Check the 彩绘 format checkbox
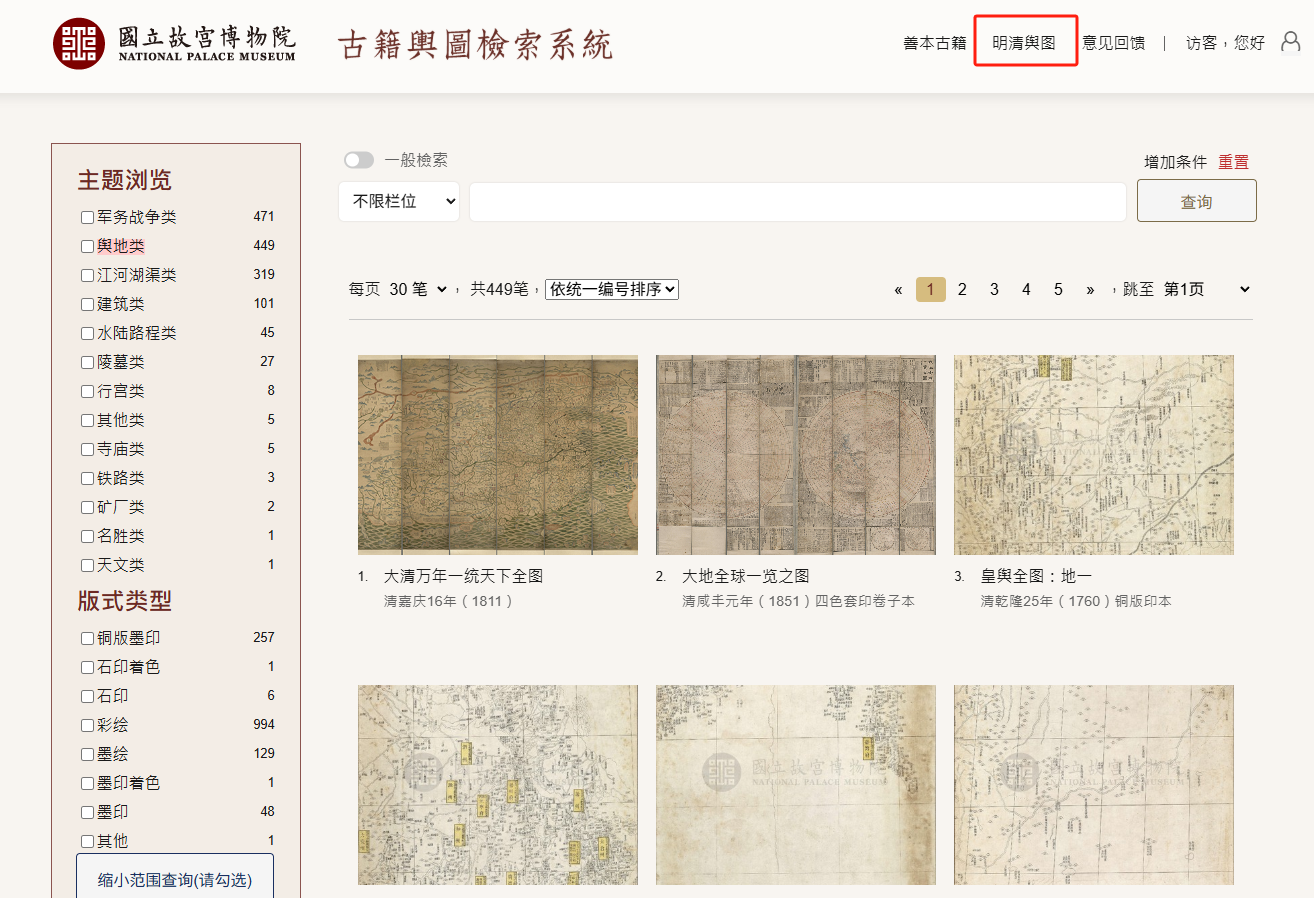 (x=87, y=725)
